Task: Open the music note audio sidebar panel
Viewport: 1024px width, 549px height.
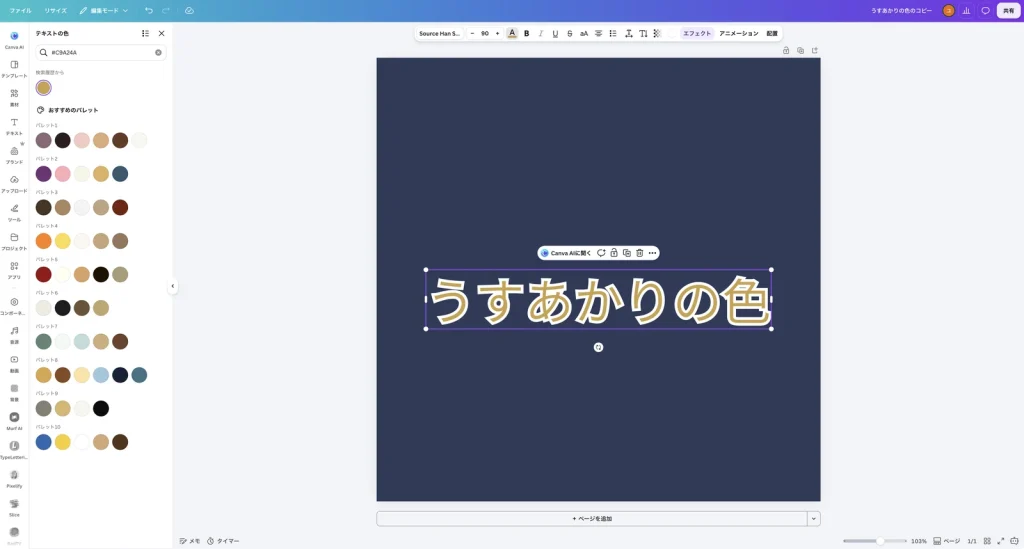Action: 14,334
